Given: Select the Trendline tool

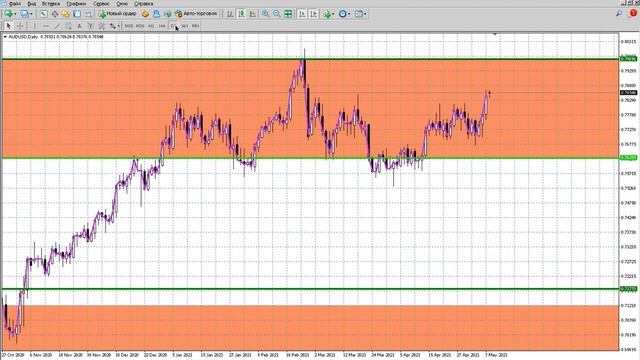Looking at the screenshot, I should [x=57, y=26].
